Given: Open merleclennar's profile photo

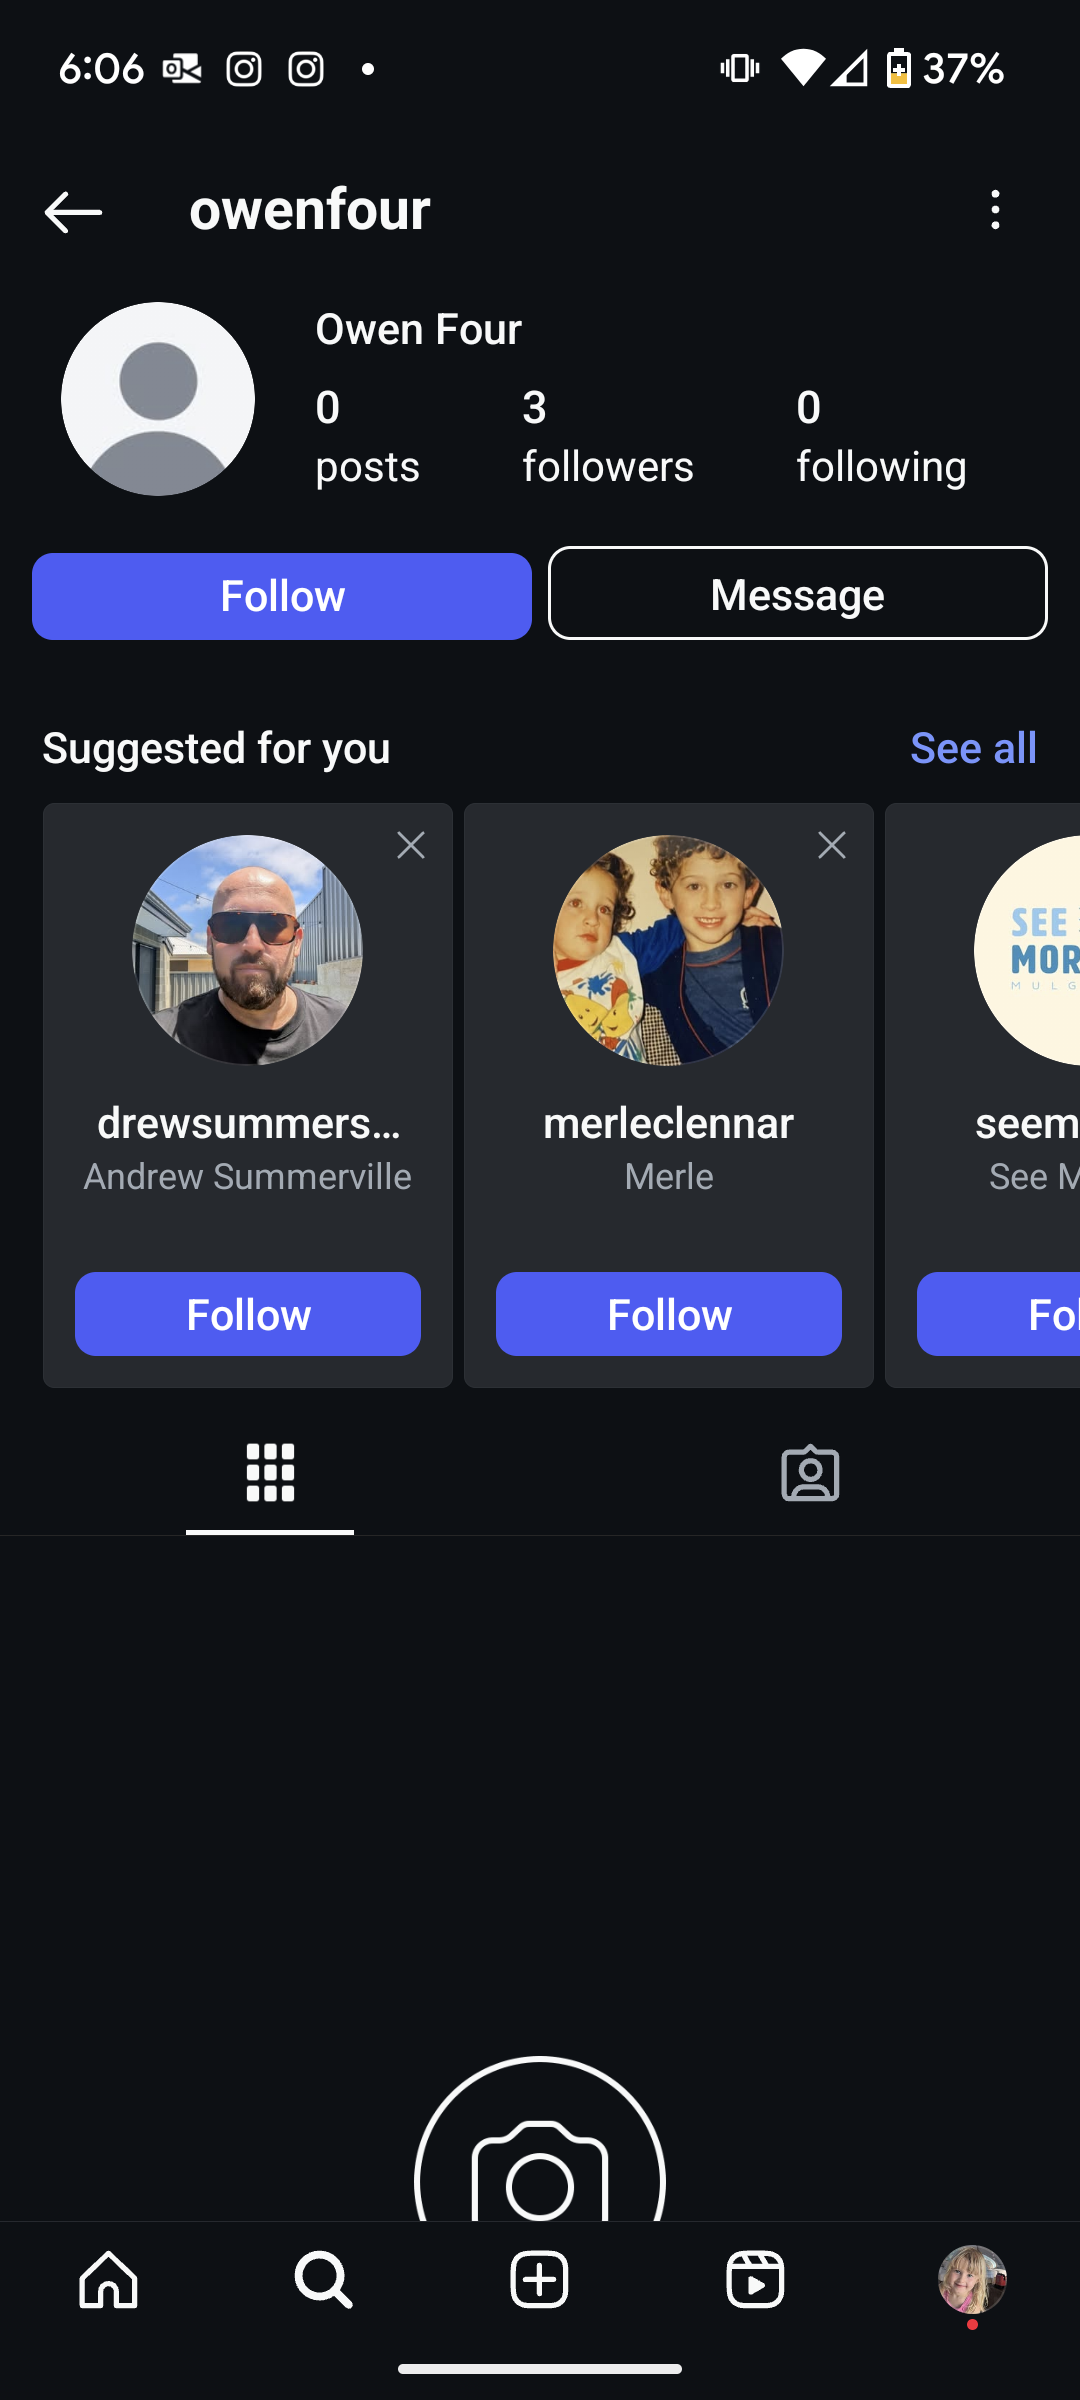Looking at the screenshot, I should pos(668,950).
